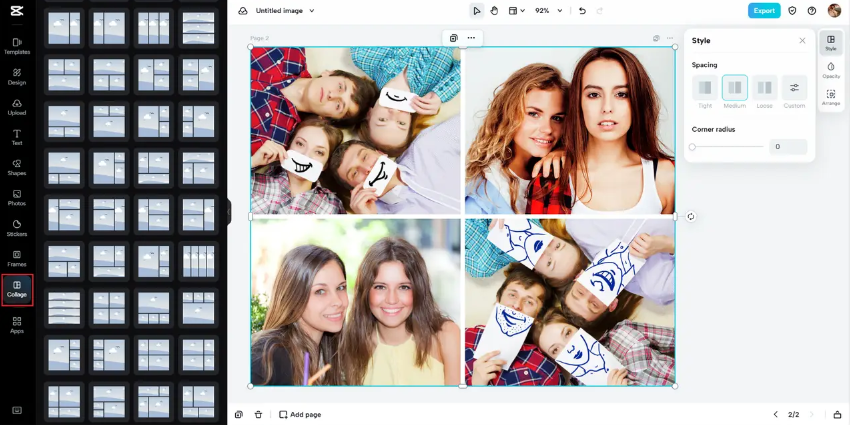
Task: Open the Shapes panel
Action: (17, 168)
